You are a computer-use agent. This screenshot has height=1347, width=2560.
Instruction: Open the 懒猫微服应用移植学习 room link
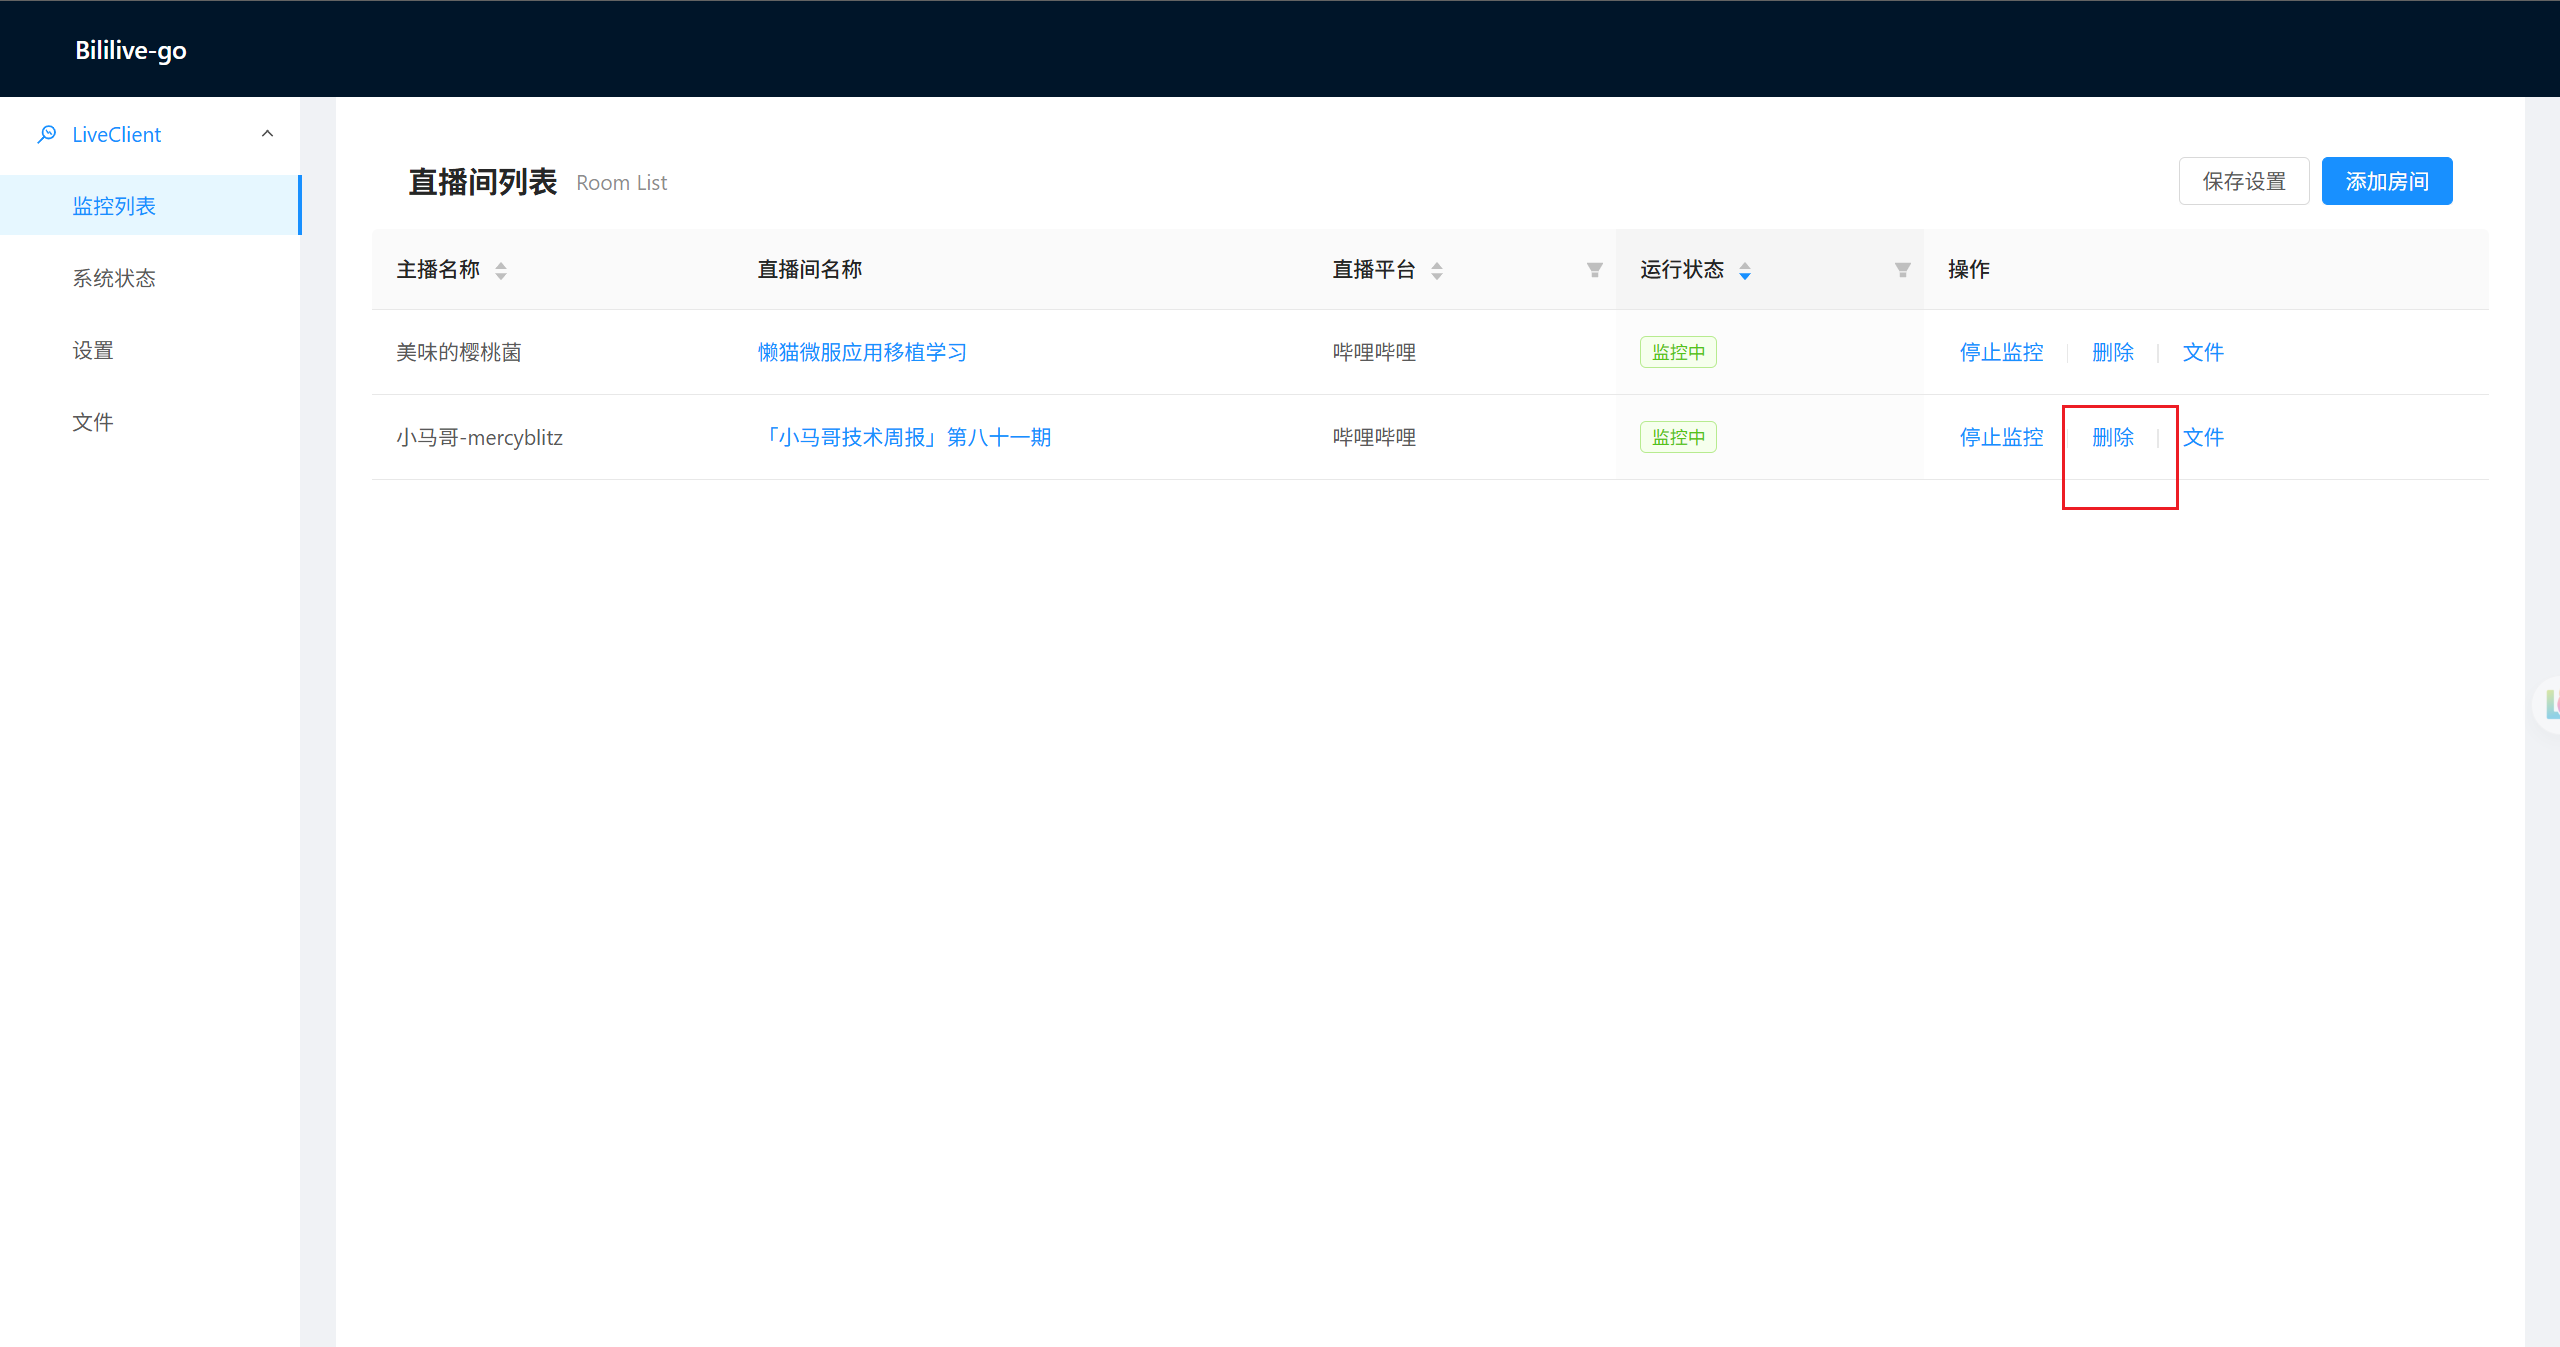[862, 352]
